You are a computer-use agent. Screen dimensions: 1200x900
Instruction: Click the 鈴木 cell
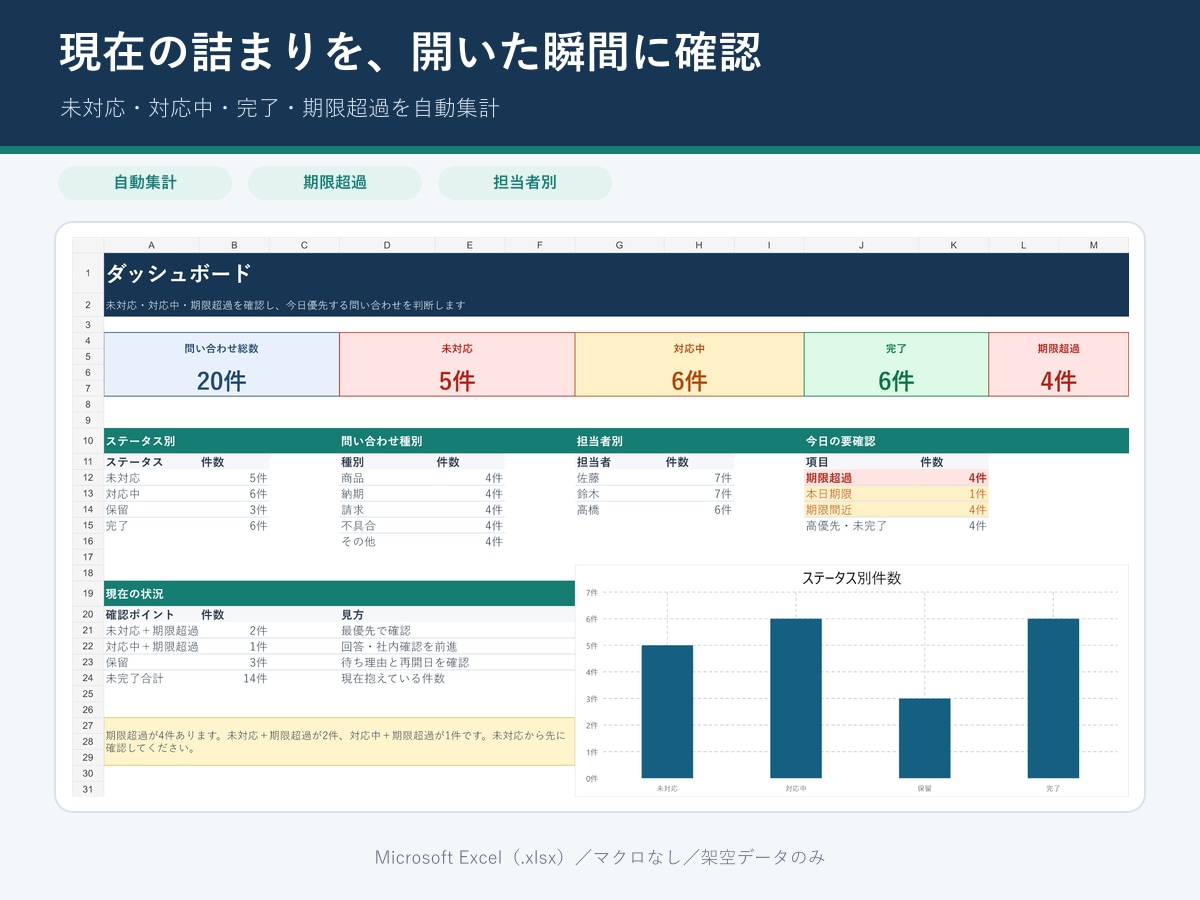[619, 494]
